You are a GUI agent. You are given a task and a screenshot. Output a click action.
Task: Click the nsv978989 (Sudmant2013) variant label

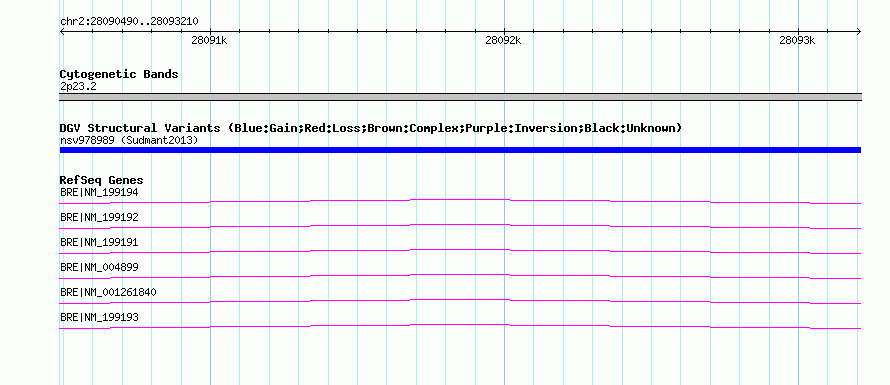click(x=129, y=140)
